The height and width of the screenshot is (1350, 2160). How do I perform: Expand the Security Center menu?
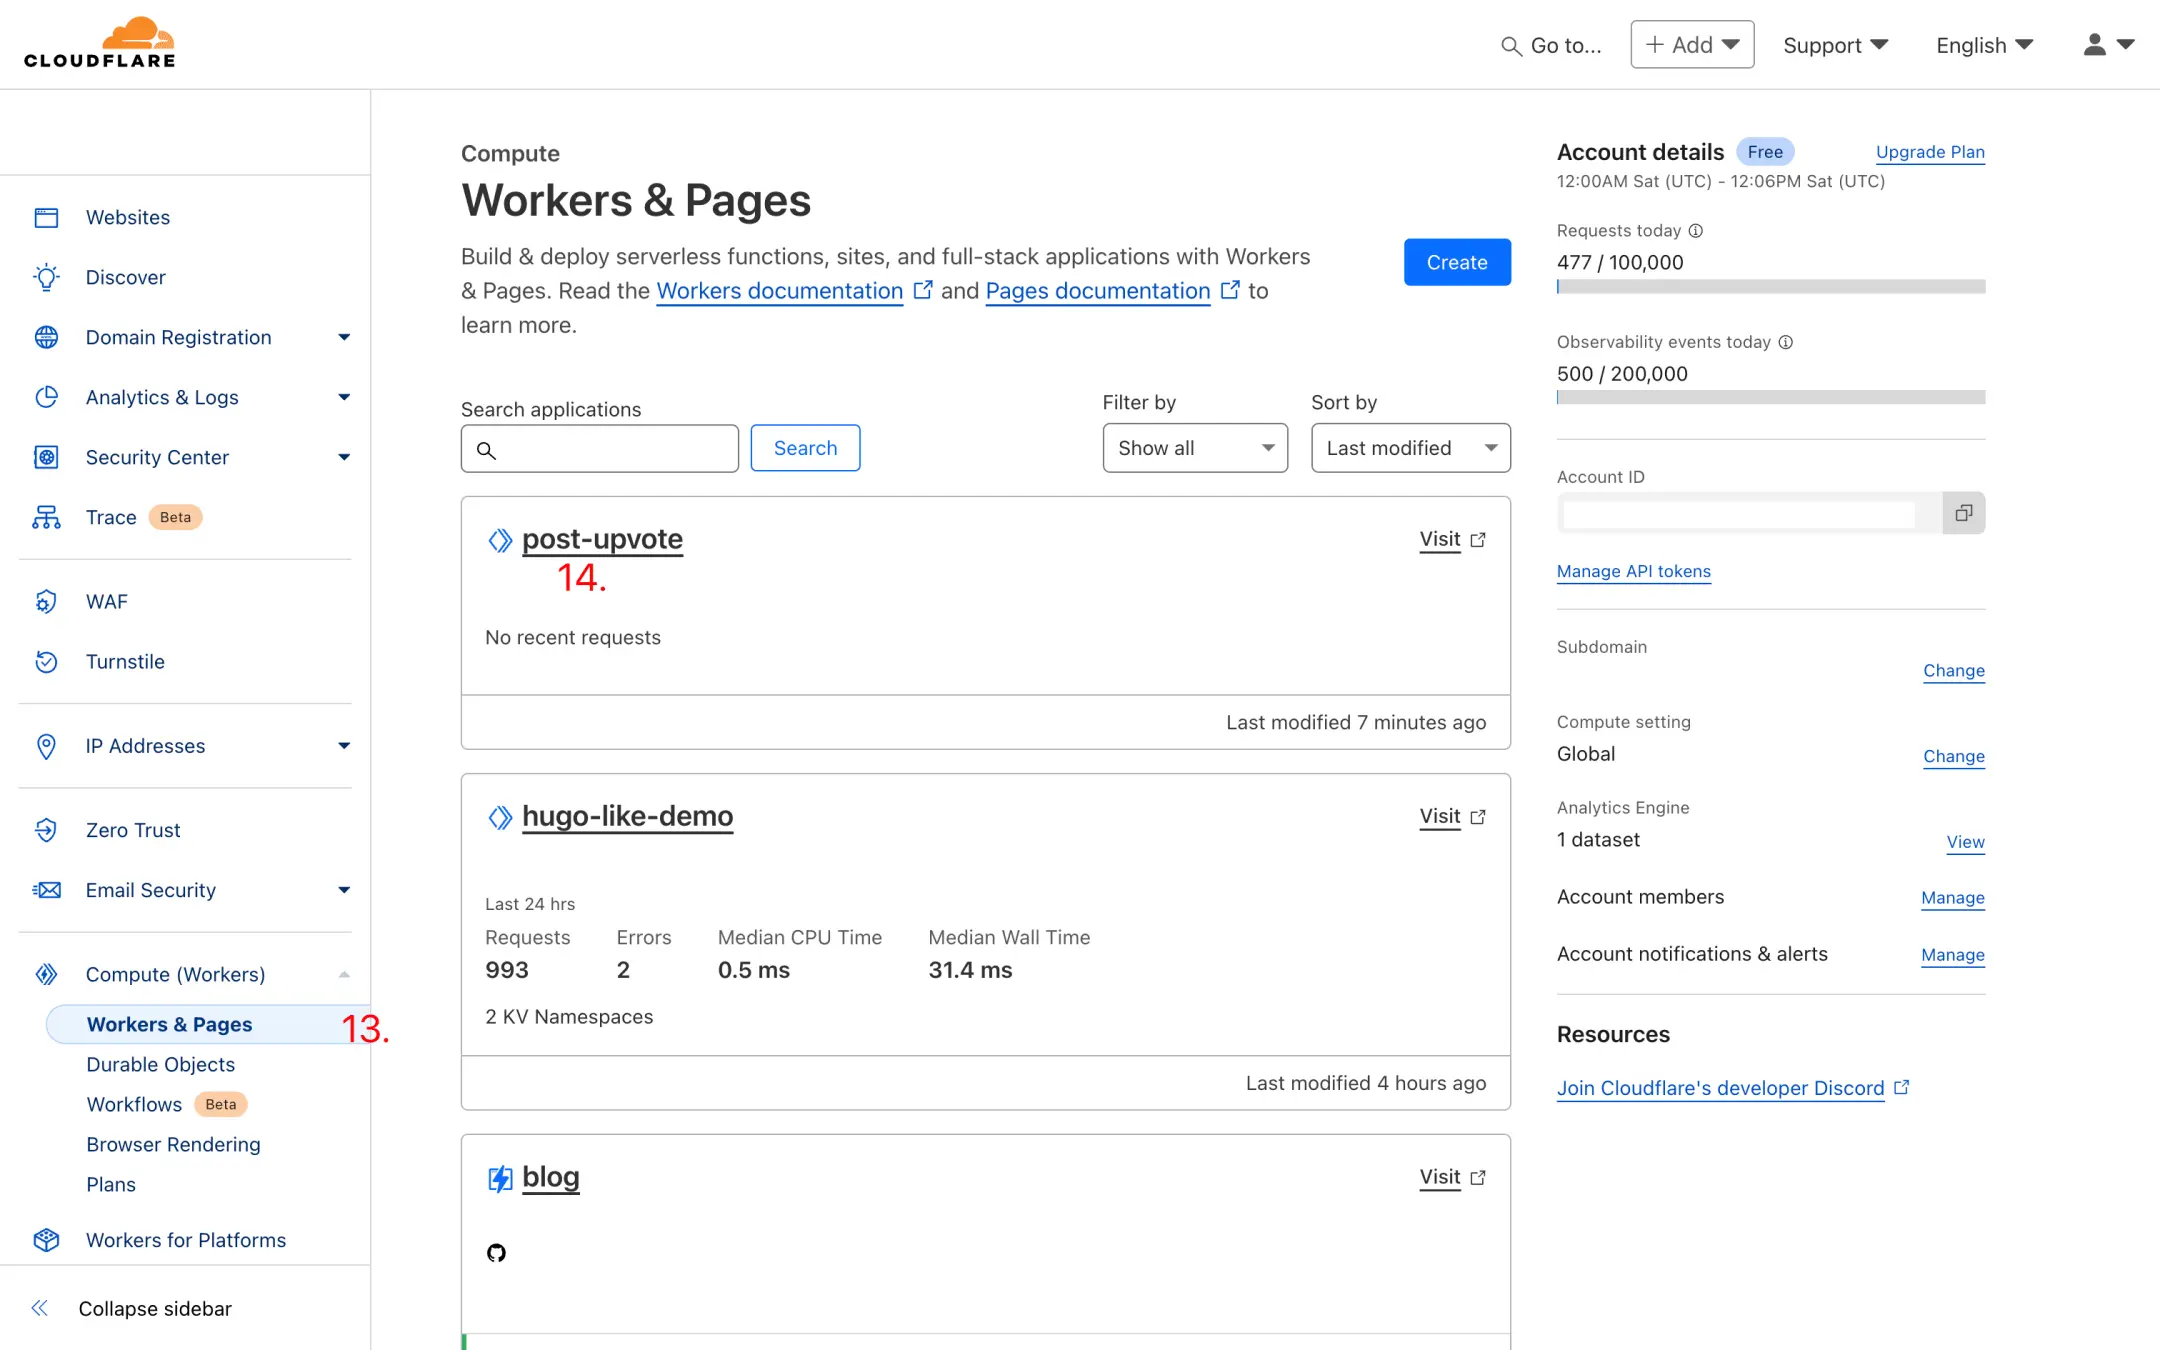tap(344, 457)
